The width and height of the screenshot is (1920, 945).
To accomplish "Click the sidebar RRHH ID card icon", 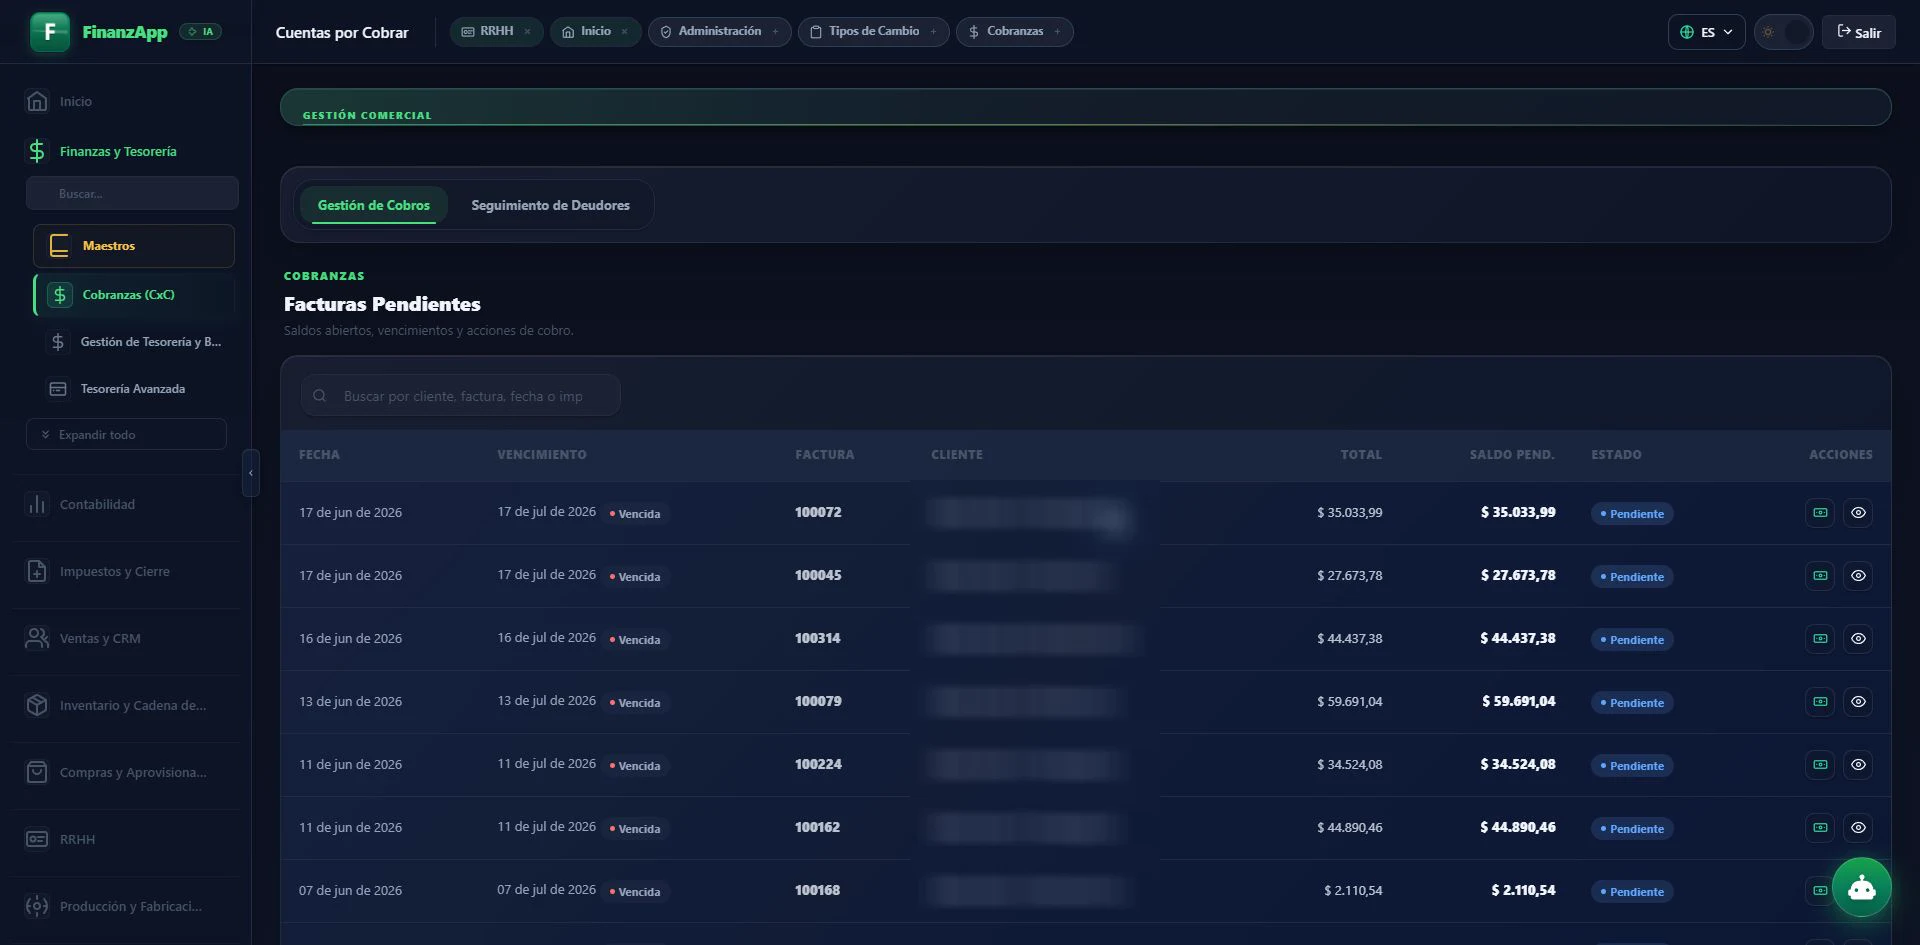I will tap(37, 839).
